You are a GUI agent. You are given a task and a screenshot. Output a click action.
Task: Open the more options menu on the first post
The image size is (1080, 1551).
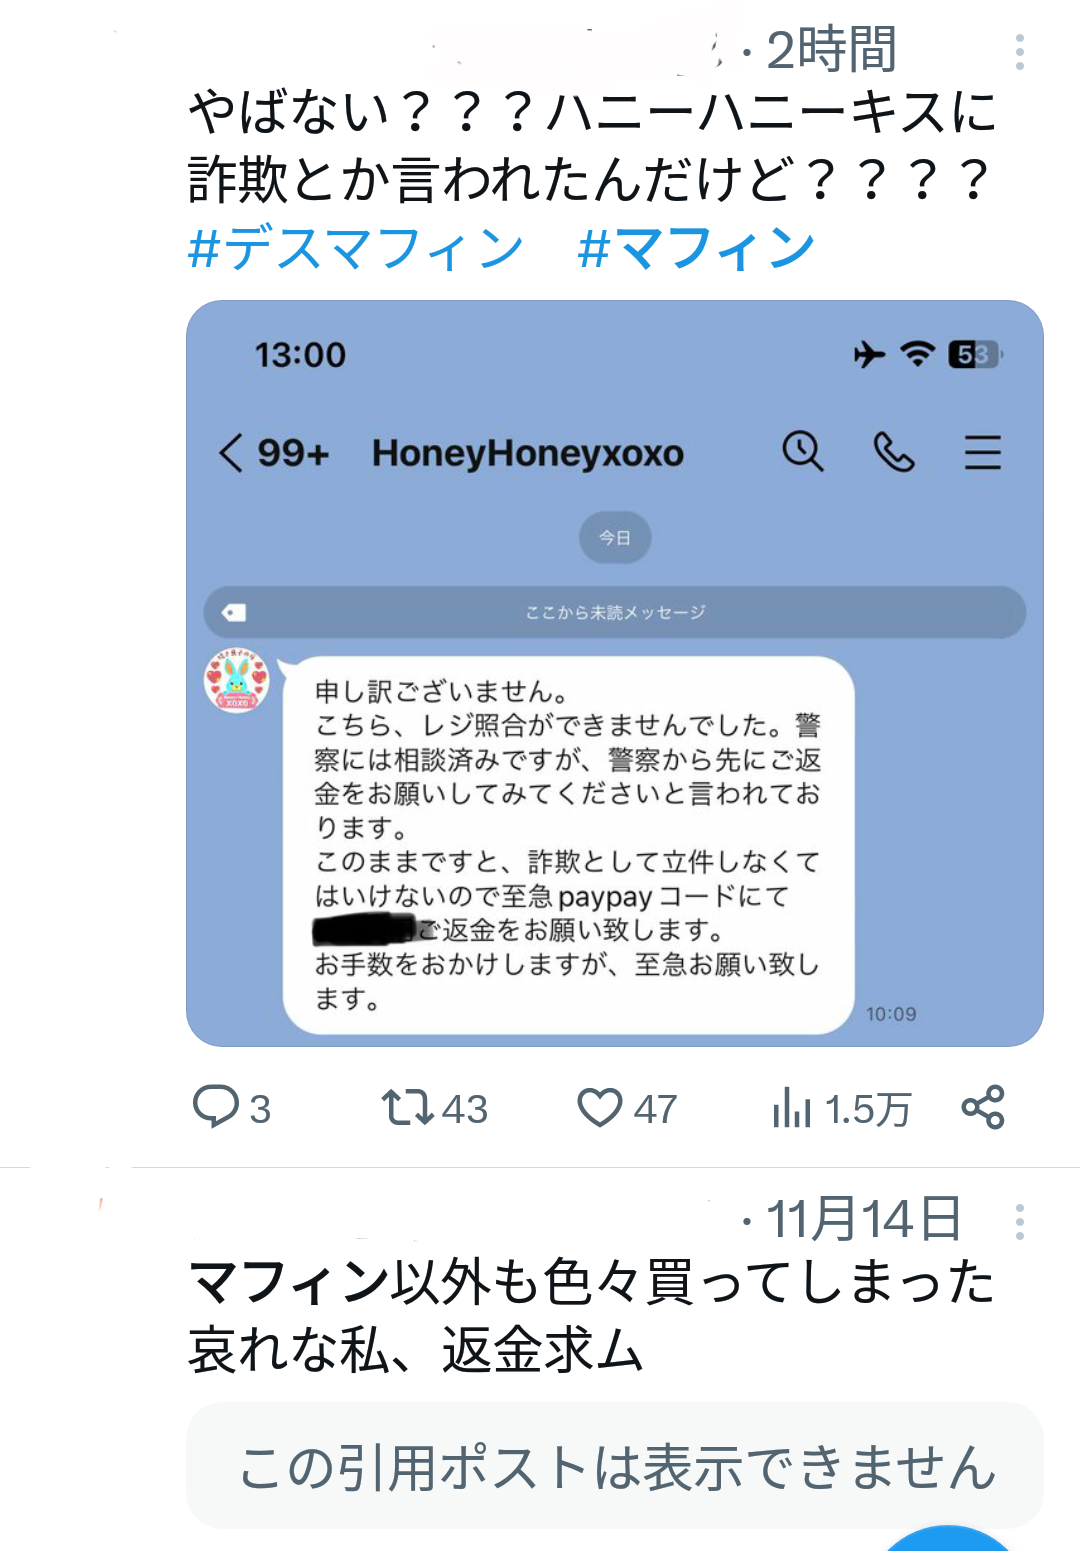(x=1019, y=52)
